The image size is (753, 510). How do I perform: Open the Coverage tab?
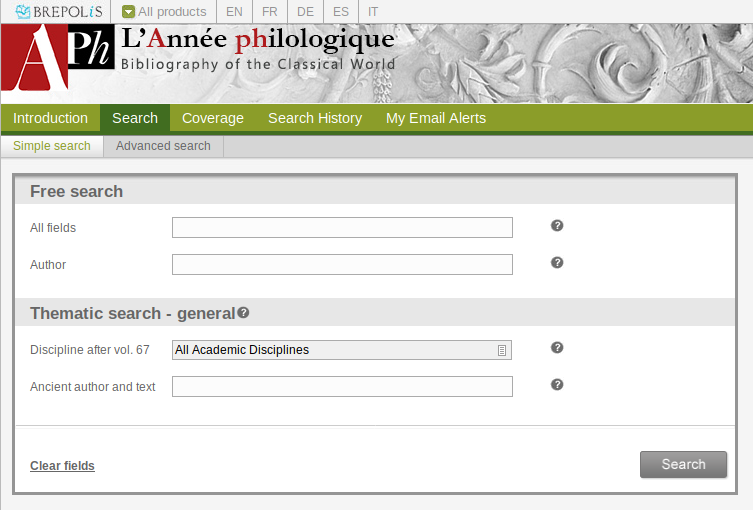click(213, 118)
